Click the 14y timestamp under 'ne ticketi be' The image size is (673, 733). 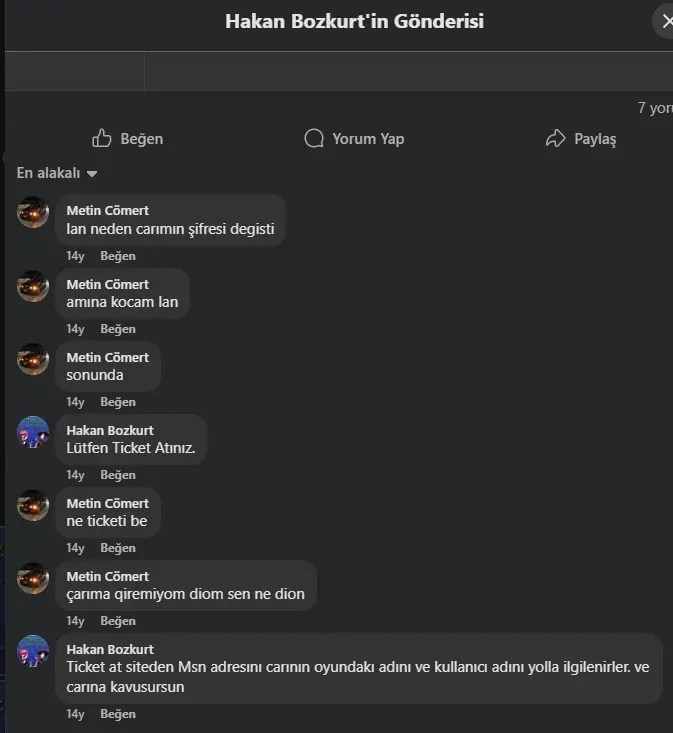pos(75,548)
